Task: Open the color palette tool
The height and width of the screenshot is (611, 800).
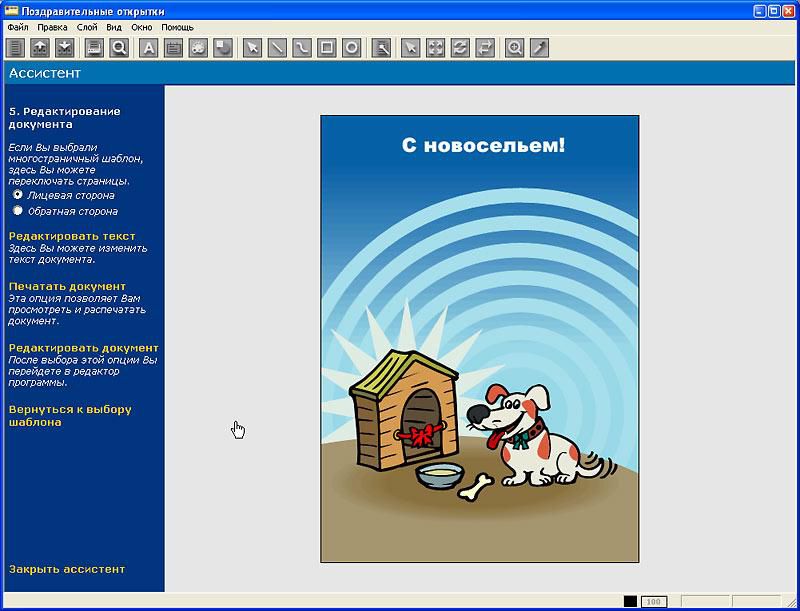Action: 198,47
